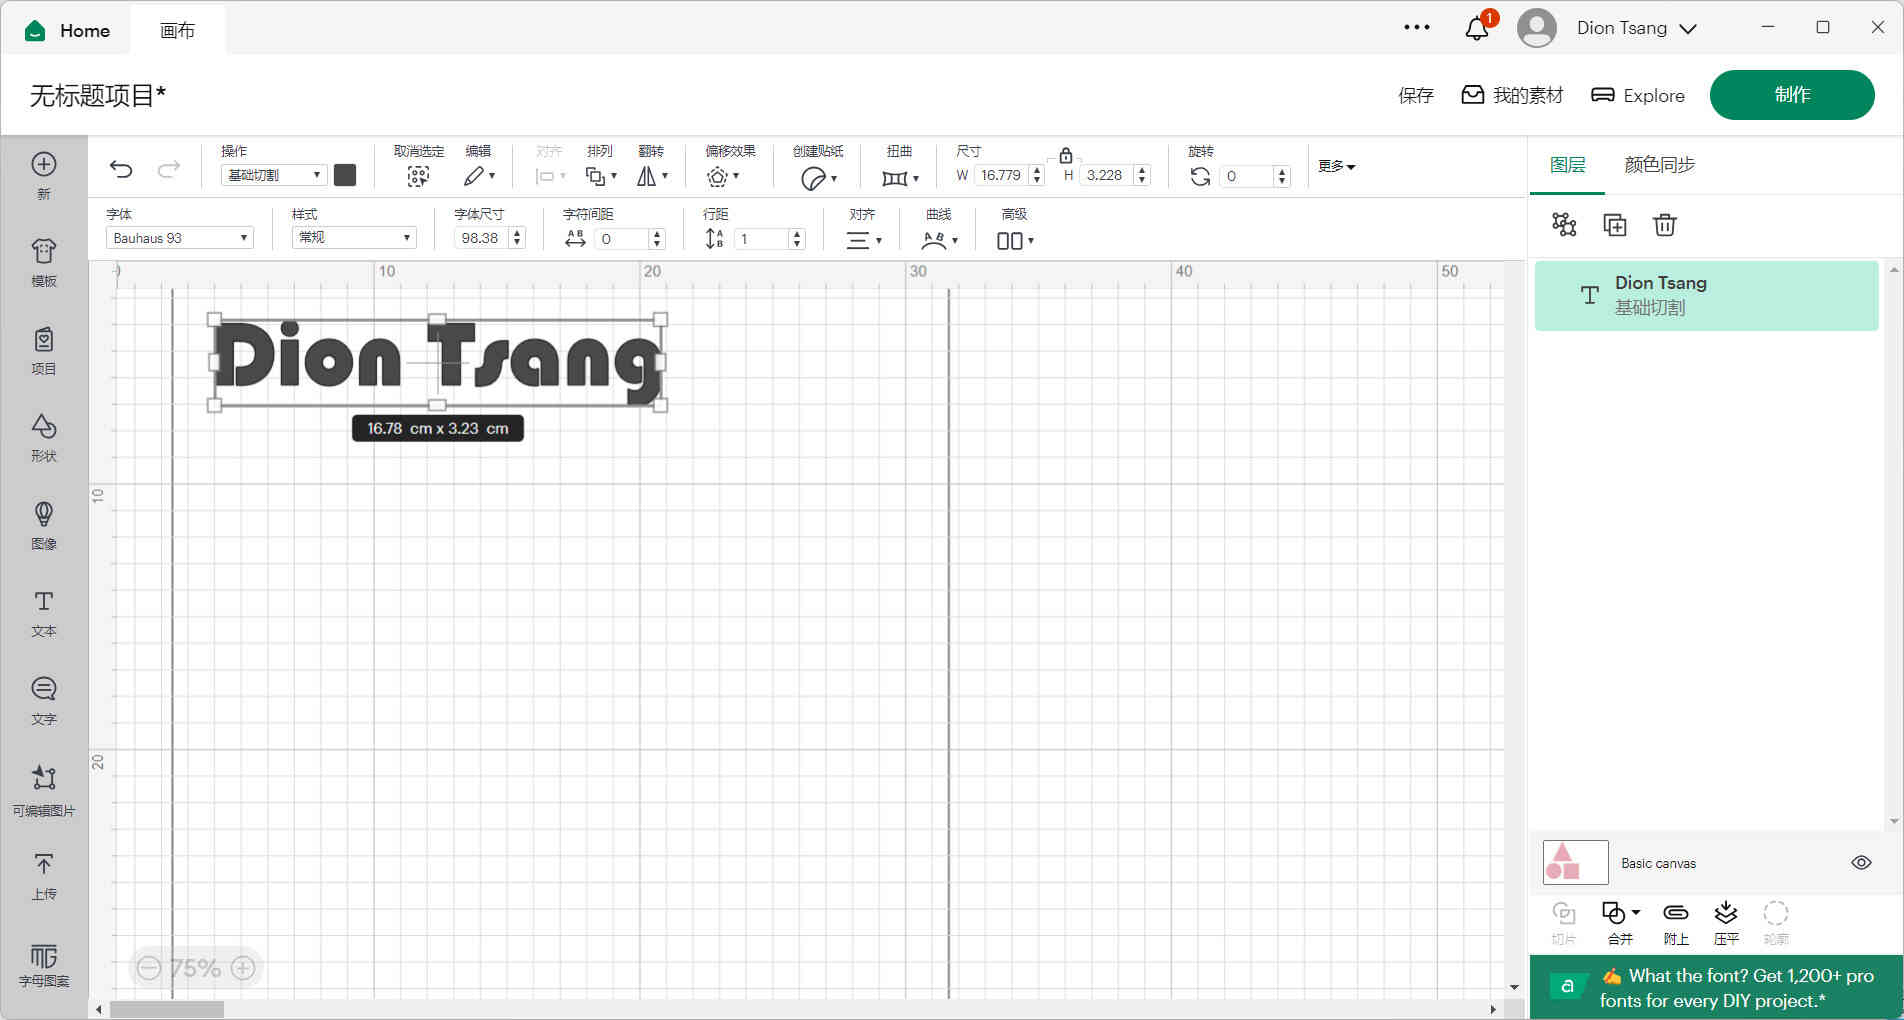
Task: Expand the Arrange dropdown
Action: pyautogui.click(x=601, y=177)
